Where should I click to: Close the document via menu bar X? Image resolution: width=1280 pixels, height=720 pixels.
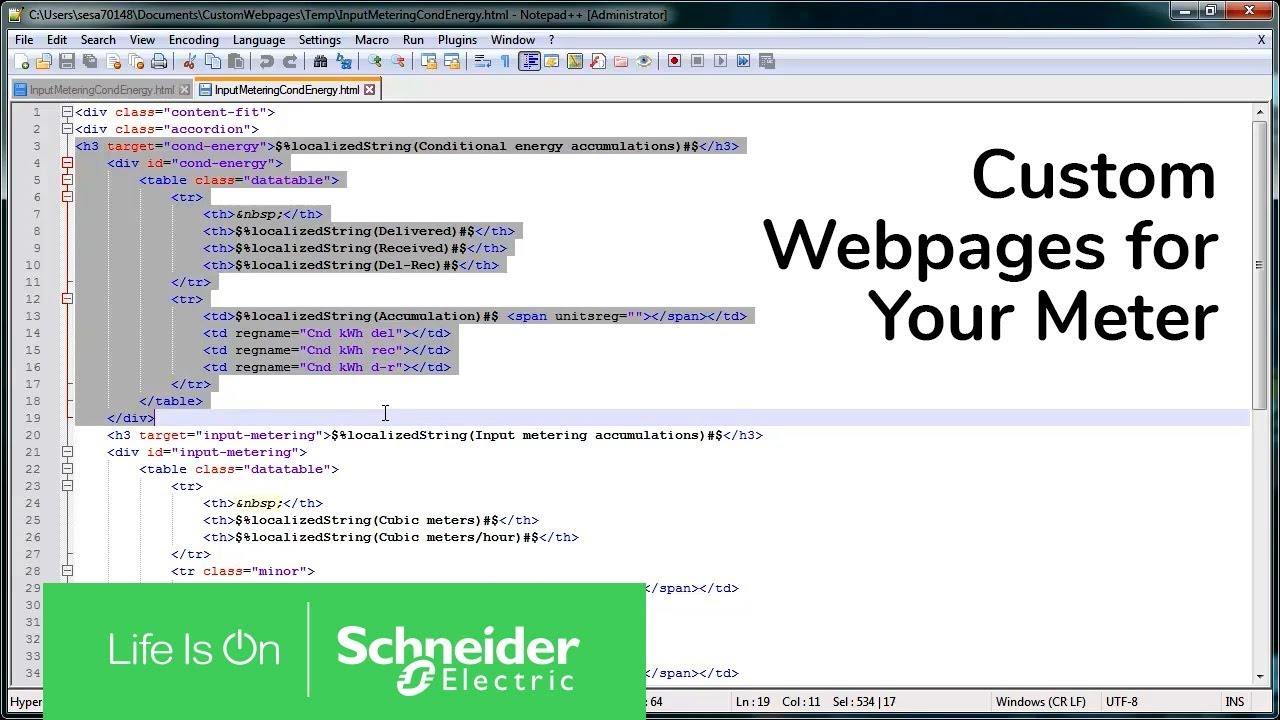[x=1261, y=40]
